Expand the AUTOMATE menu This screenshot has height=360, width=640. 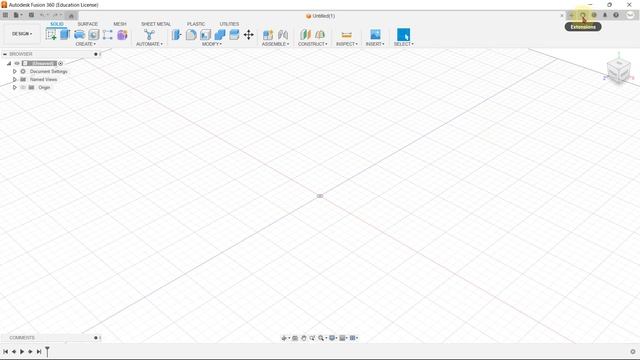[x=149, y=44]
